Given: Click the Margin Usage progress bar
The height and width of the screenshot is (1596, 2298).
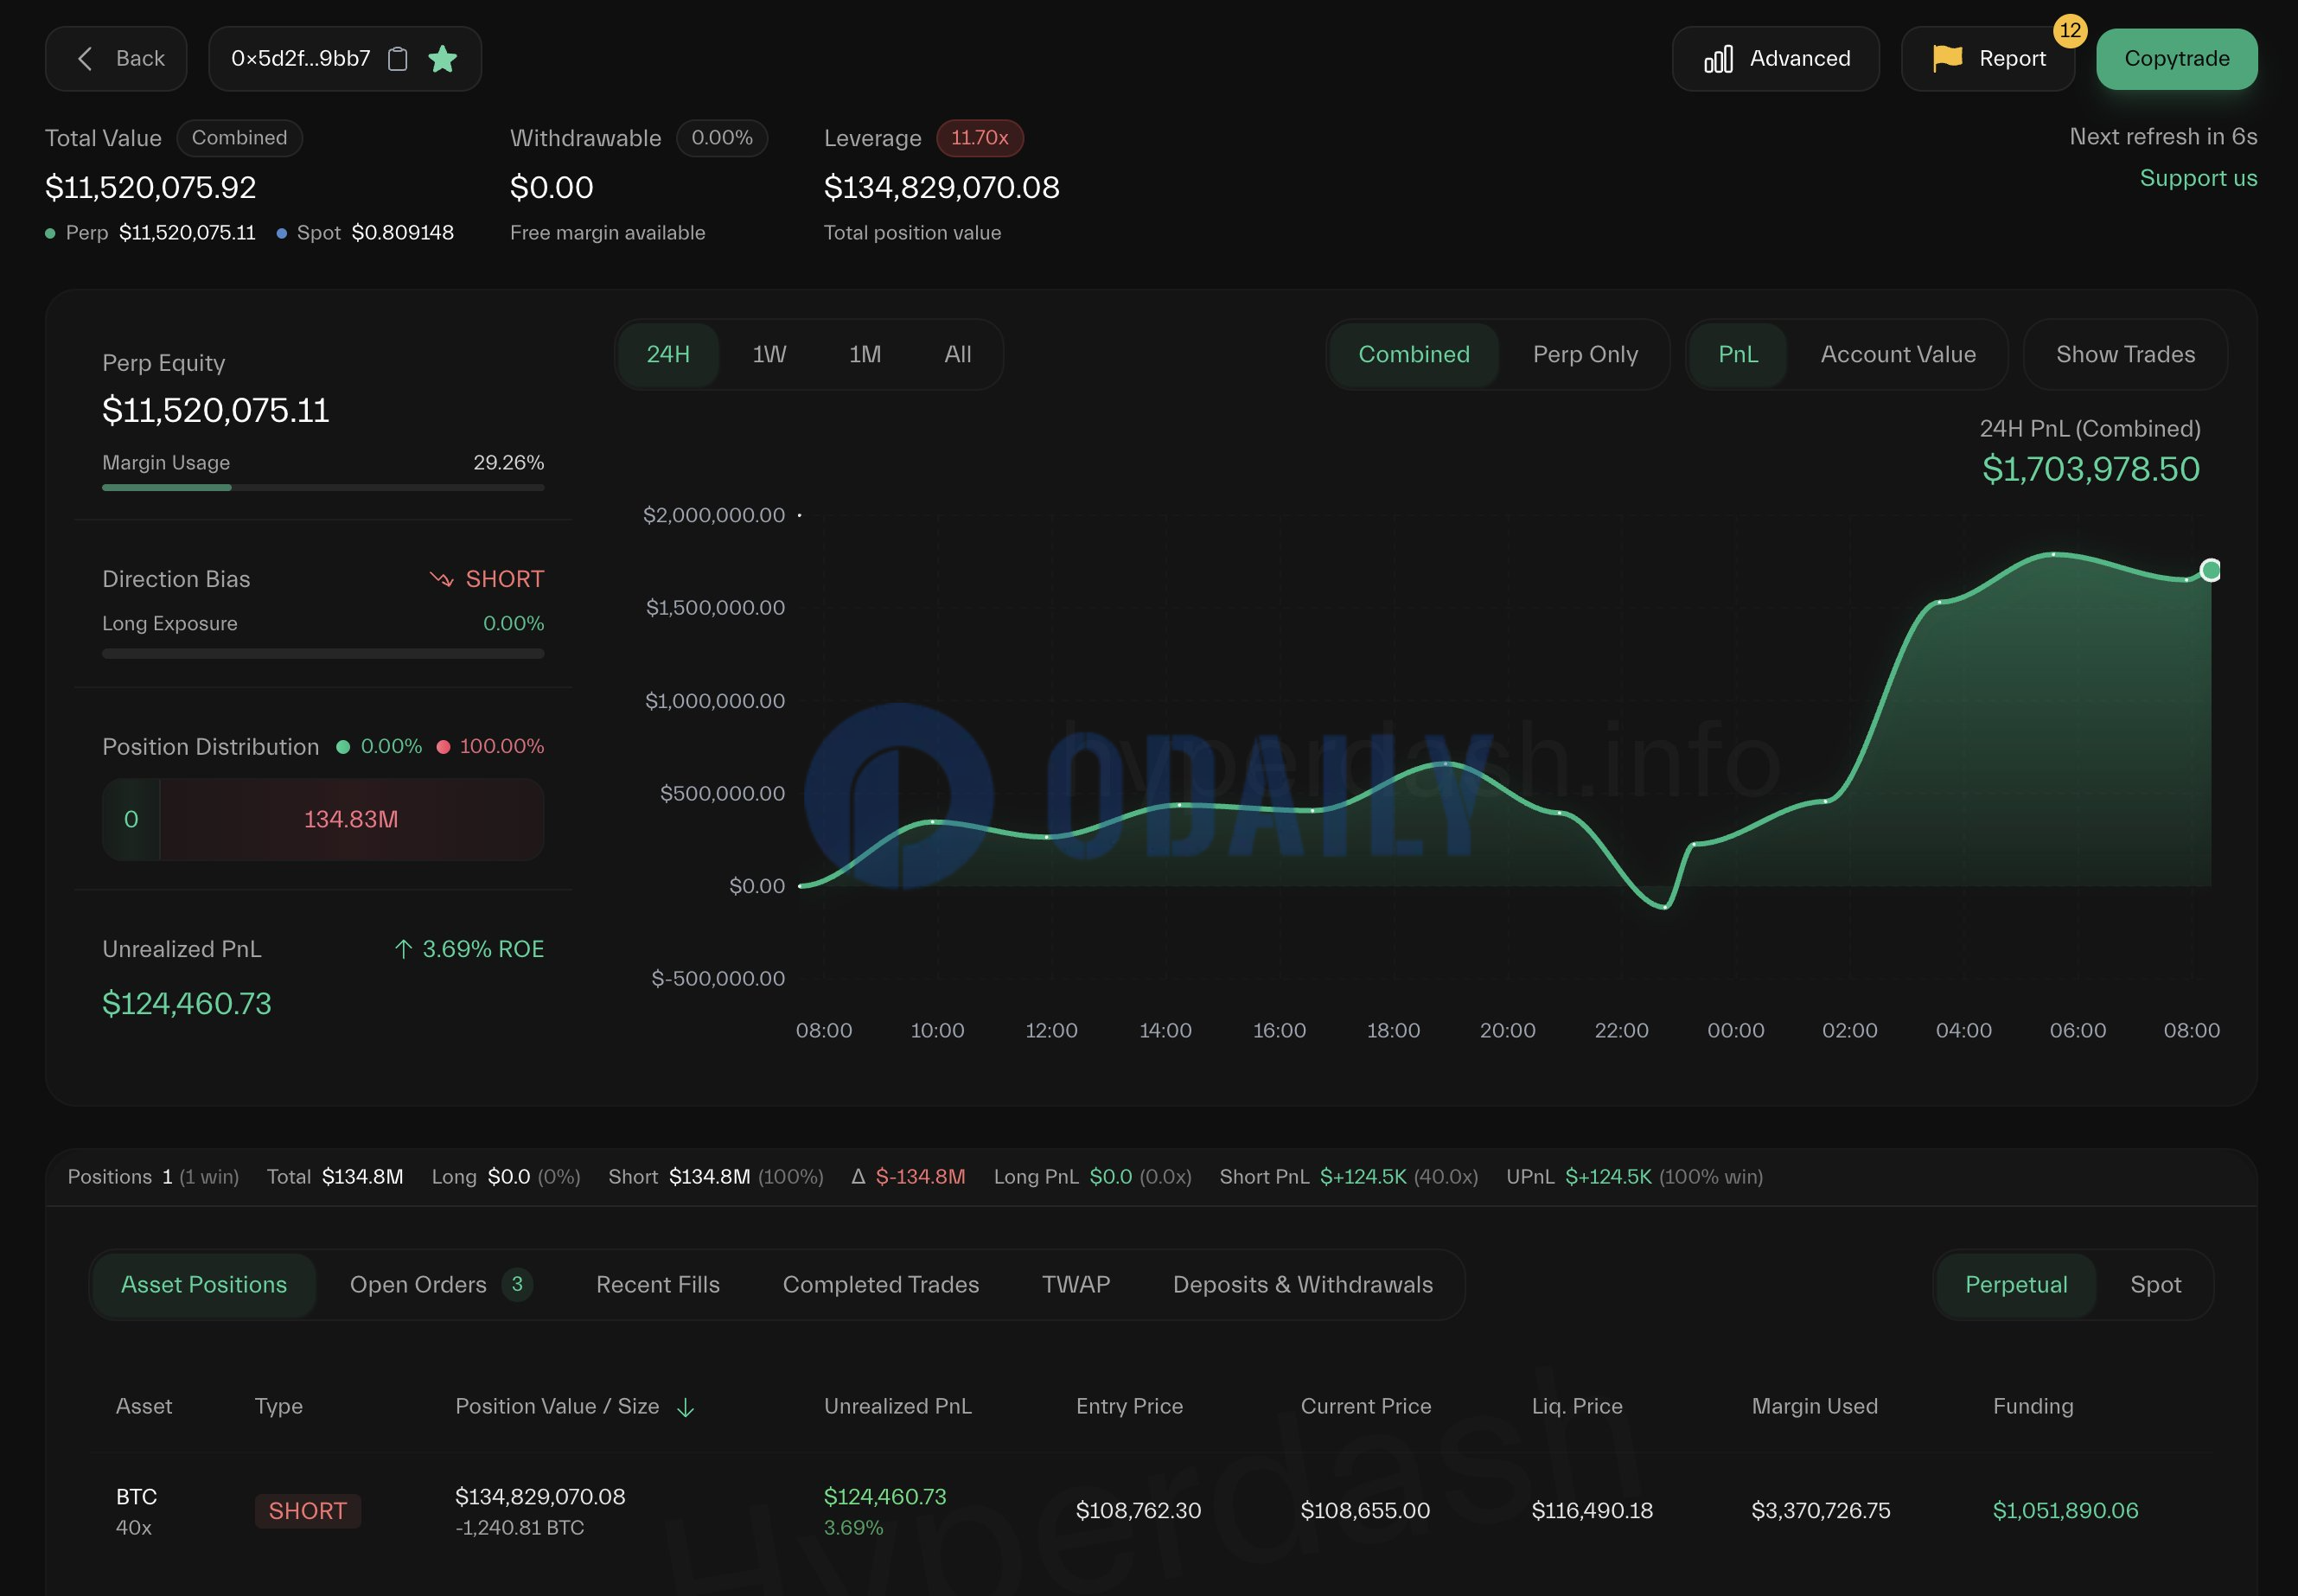Looking at the screenshot, I should pyautogui.click(x=322, y=488).
